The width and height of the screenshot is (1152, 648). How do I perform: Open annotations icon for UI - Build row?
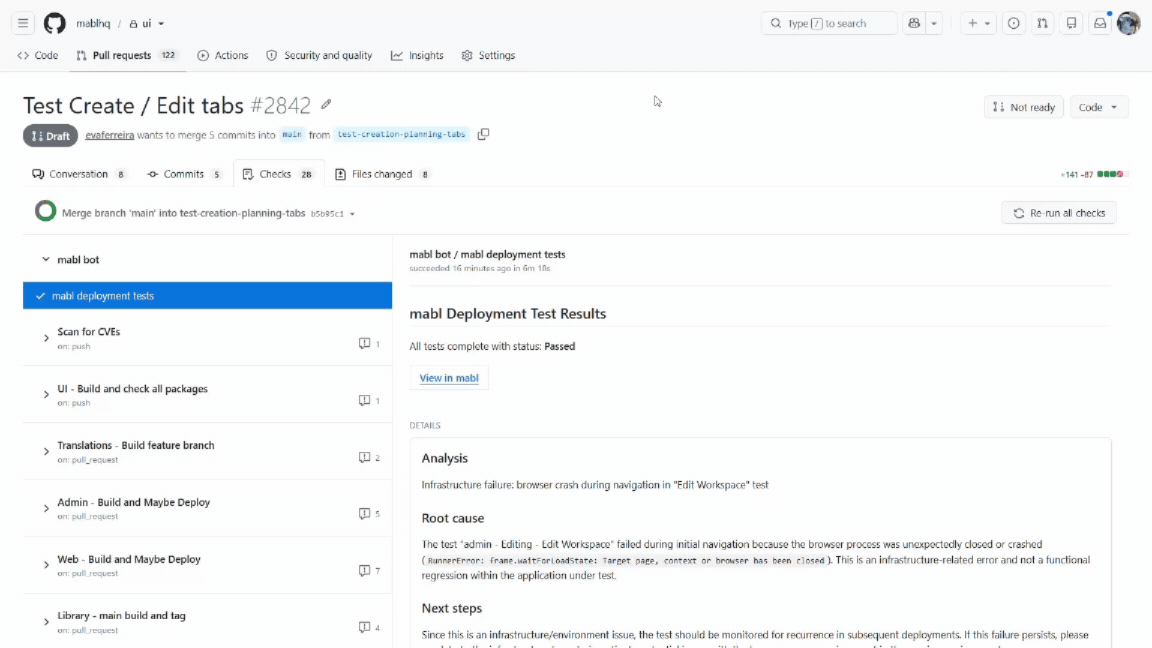tap(364, 400)
